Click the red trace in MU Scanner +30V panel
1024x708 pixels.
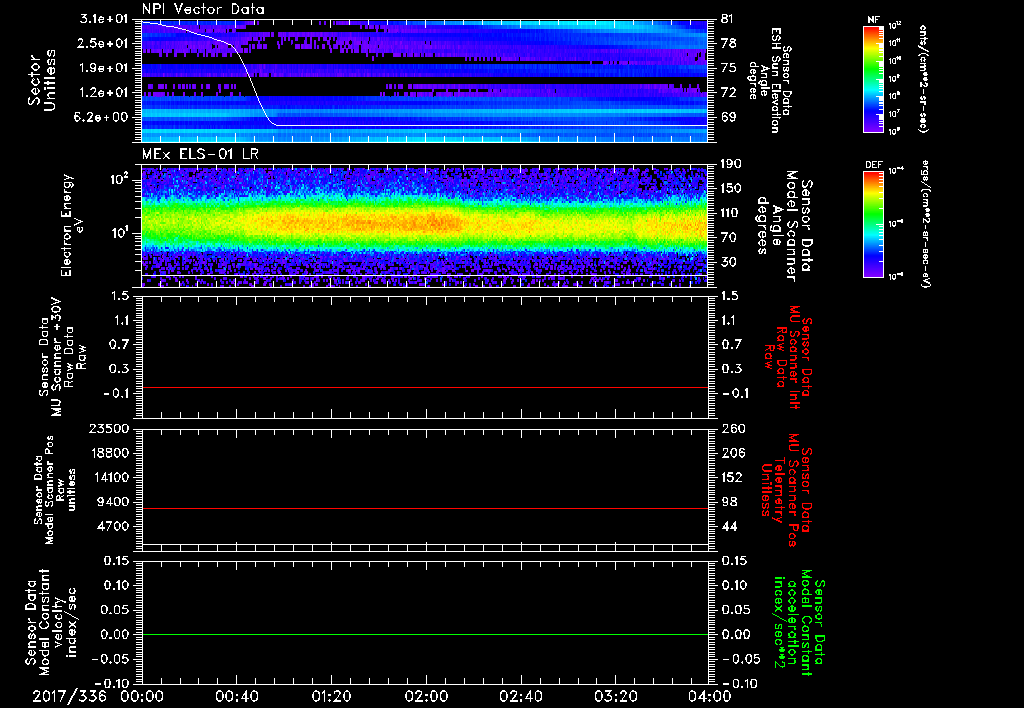pos(424,387)
